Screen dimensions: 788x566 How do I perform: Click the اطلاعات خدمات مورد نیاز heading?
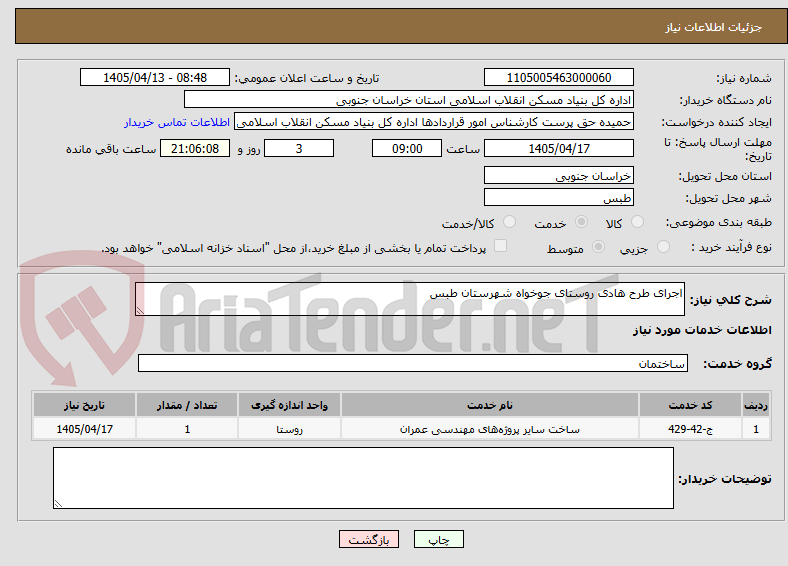[702, 330]
